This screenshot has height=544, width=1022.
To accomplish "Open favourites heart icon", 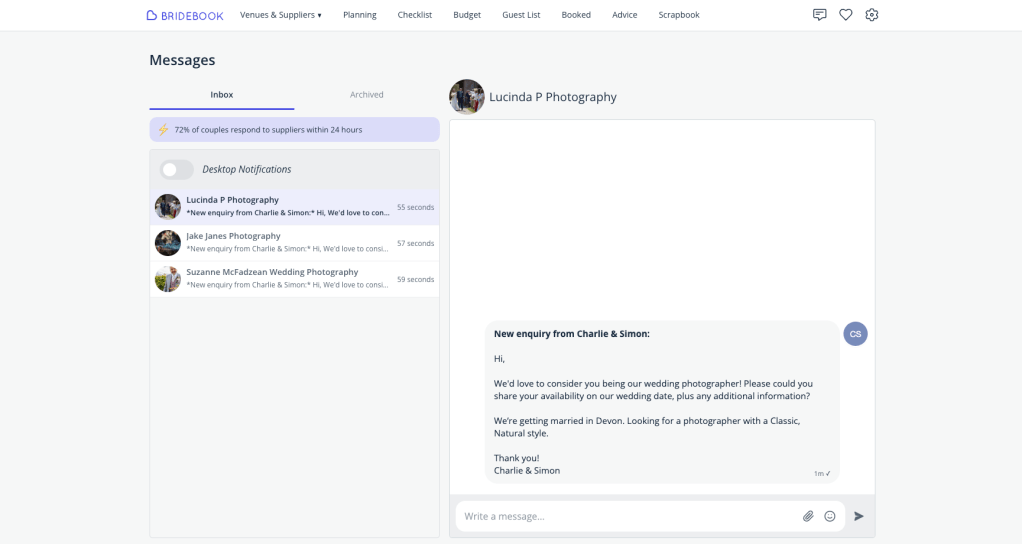I will point(845,15).
